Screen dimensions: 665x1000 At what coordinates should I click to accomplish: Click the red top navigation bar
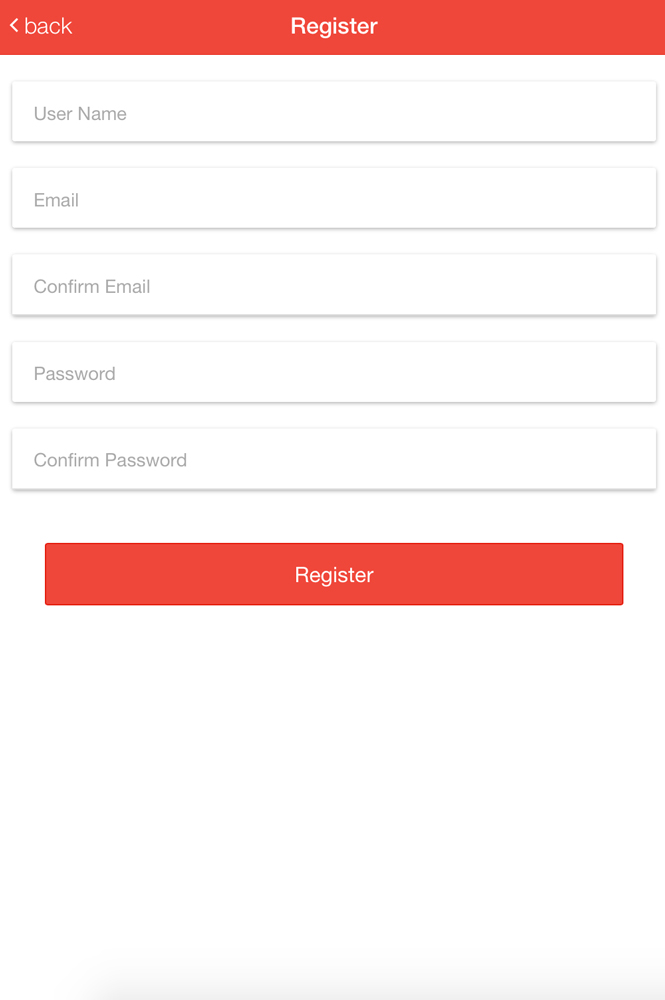(x=520, y=26)
